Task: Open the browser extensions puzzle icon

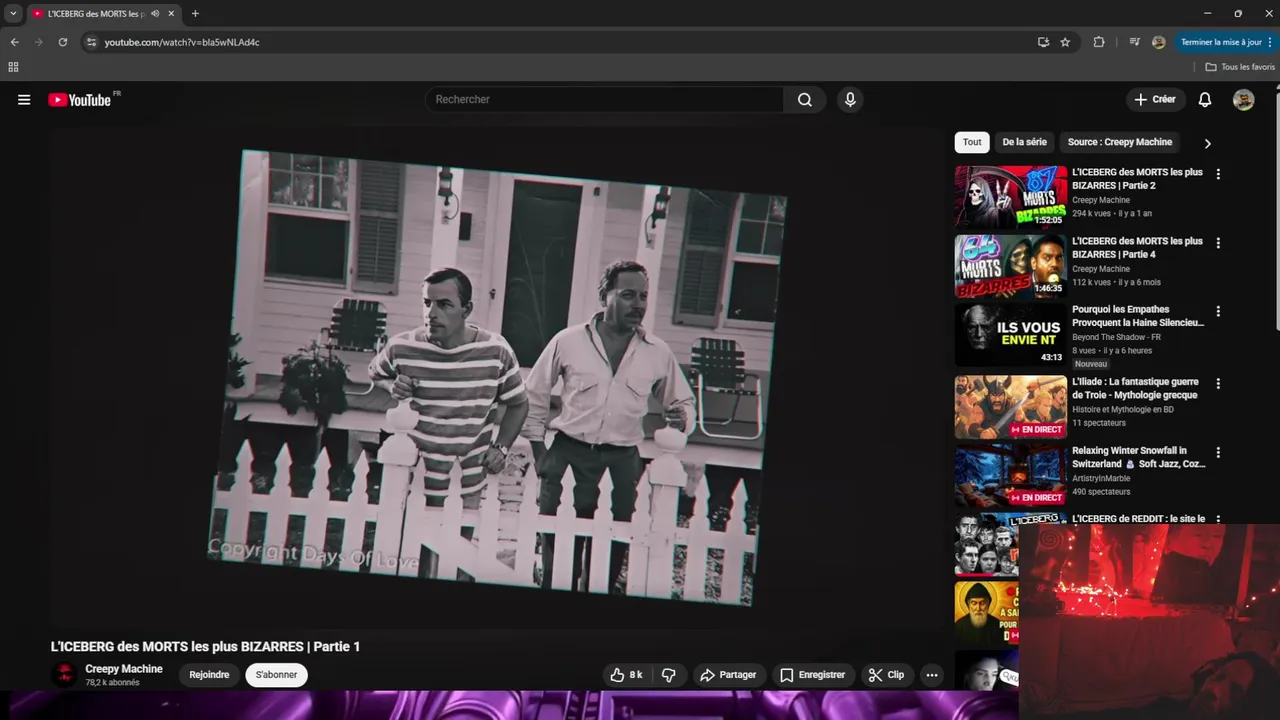Action: pos(1099,42)
